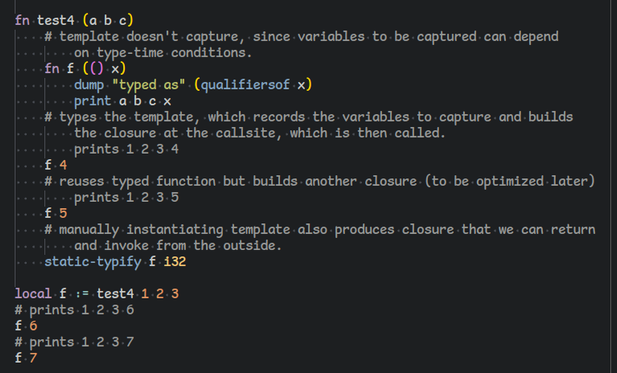
Task: Click the i32 type name
Action: [175, 262]
